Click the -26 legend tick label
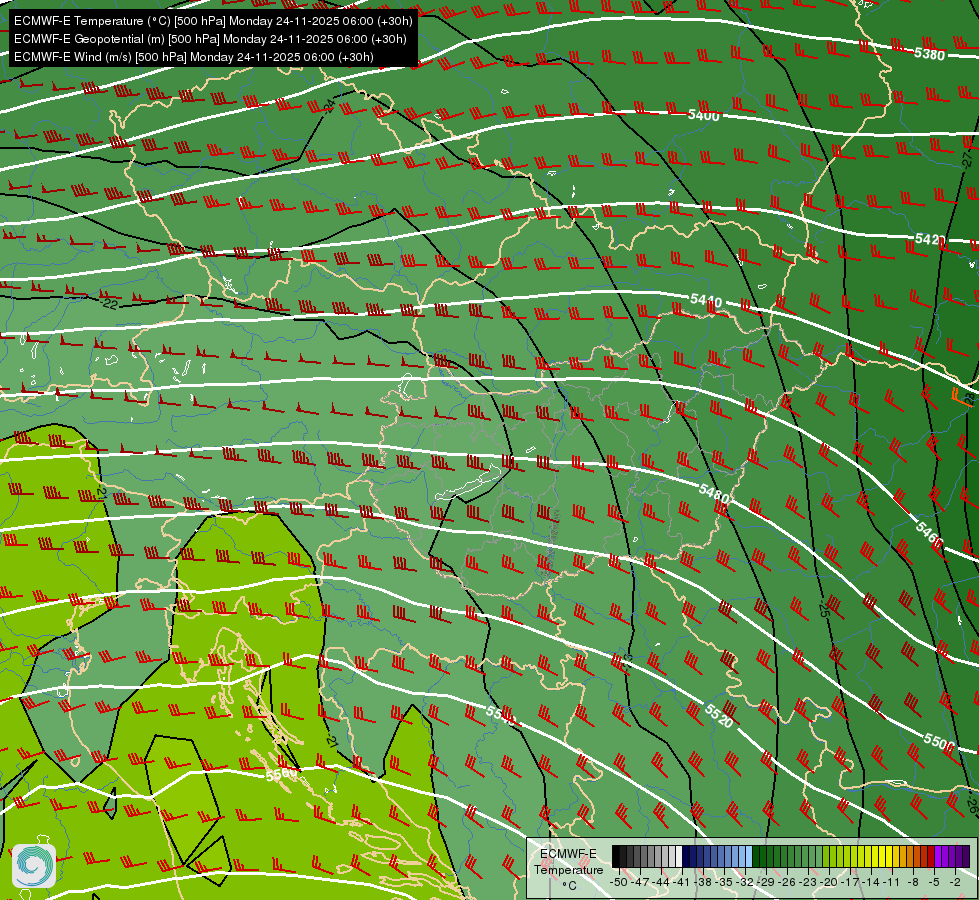Viewport: 979px width, 900px height. point(787,883)
